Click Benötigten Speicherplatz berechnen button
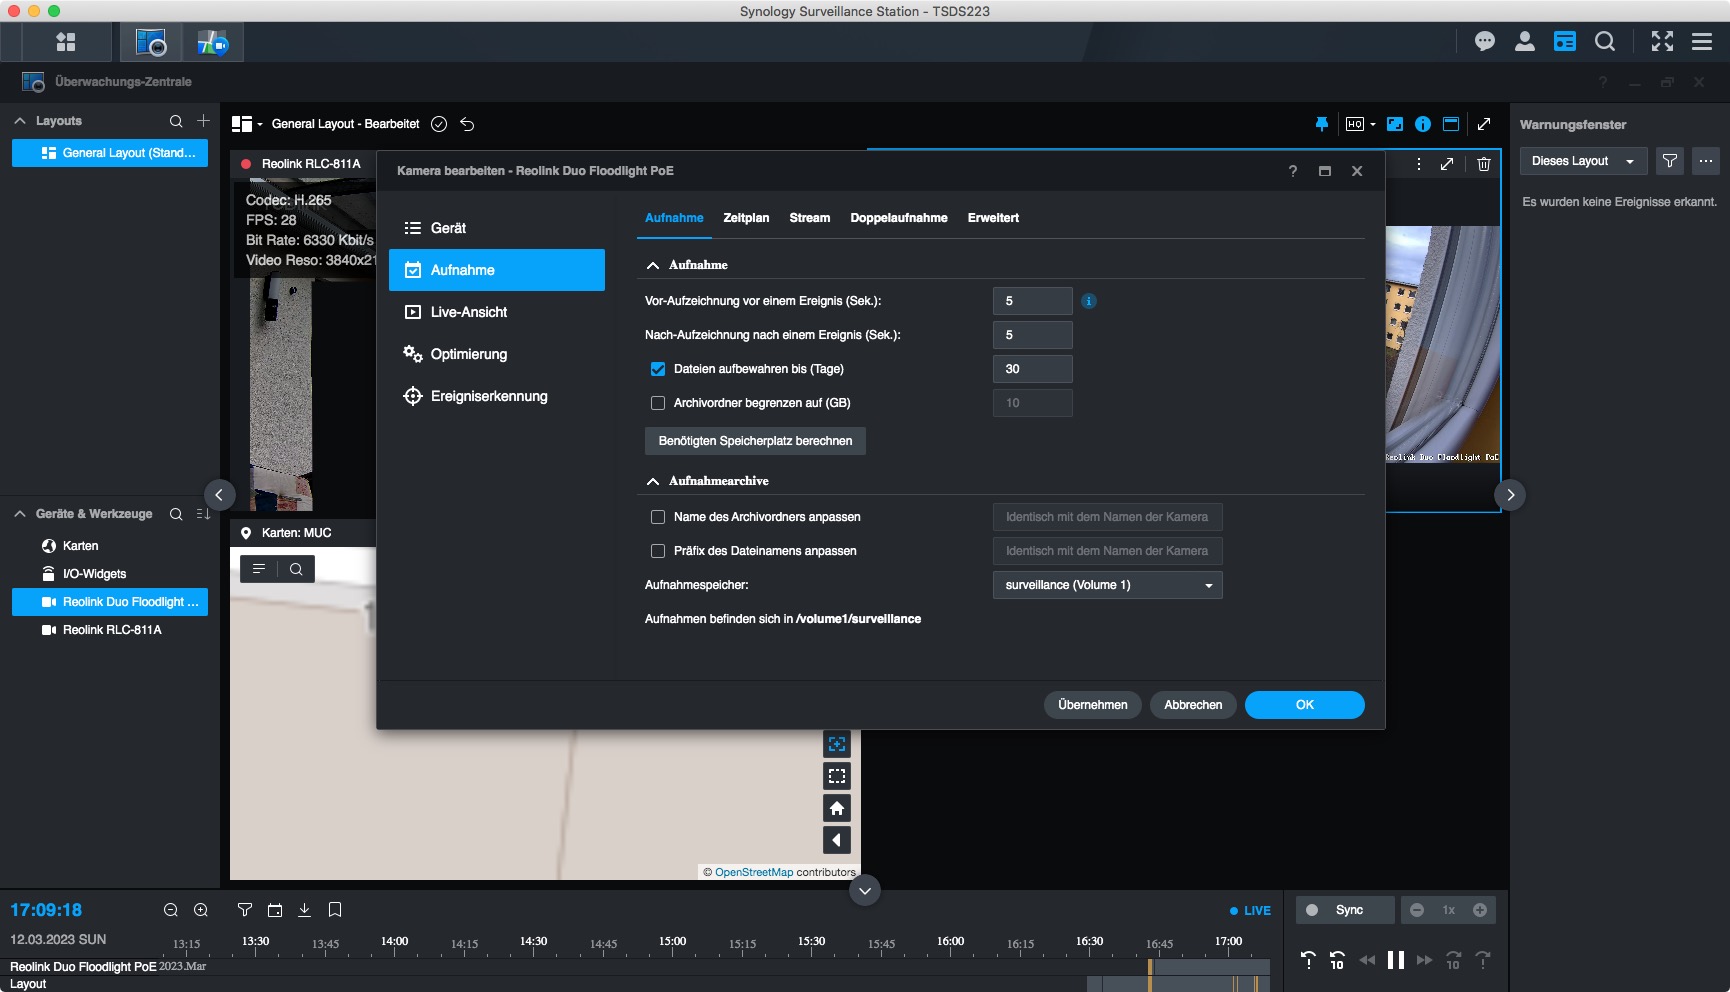Image resolution: width=1730 pixels, height=992 pixels. click(x=755, y=441)
